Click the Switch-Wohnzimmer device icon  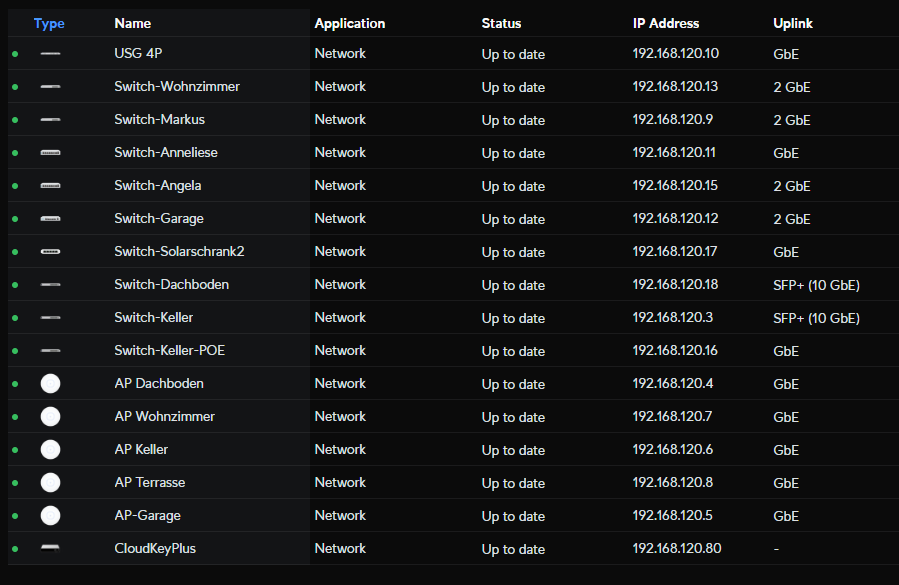click(x=50, y=87)
